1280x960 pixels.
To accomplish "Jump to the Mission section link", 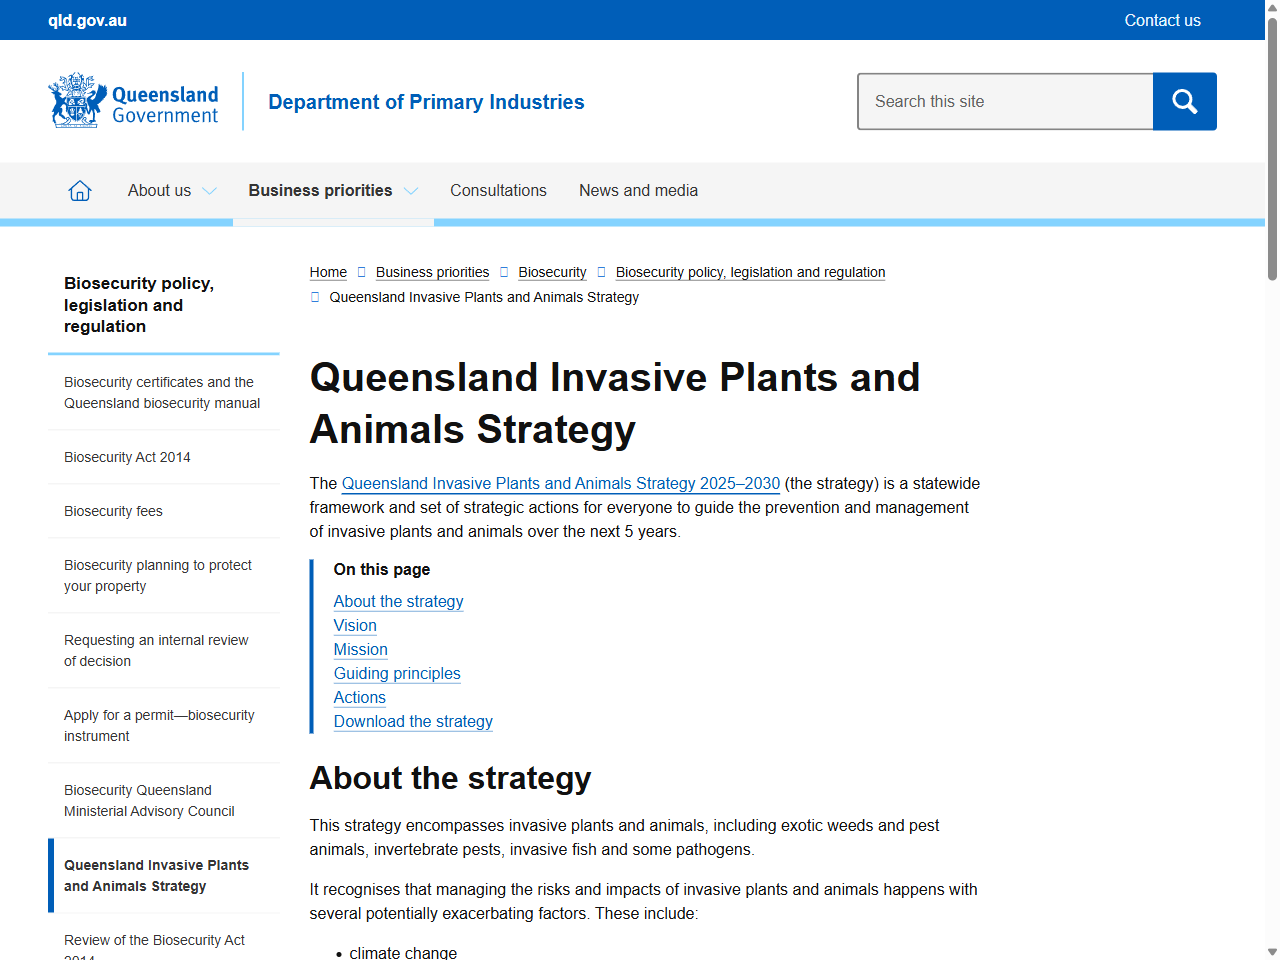I will [360, 649].
